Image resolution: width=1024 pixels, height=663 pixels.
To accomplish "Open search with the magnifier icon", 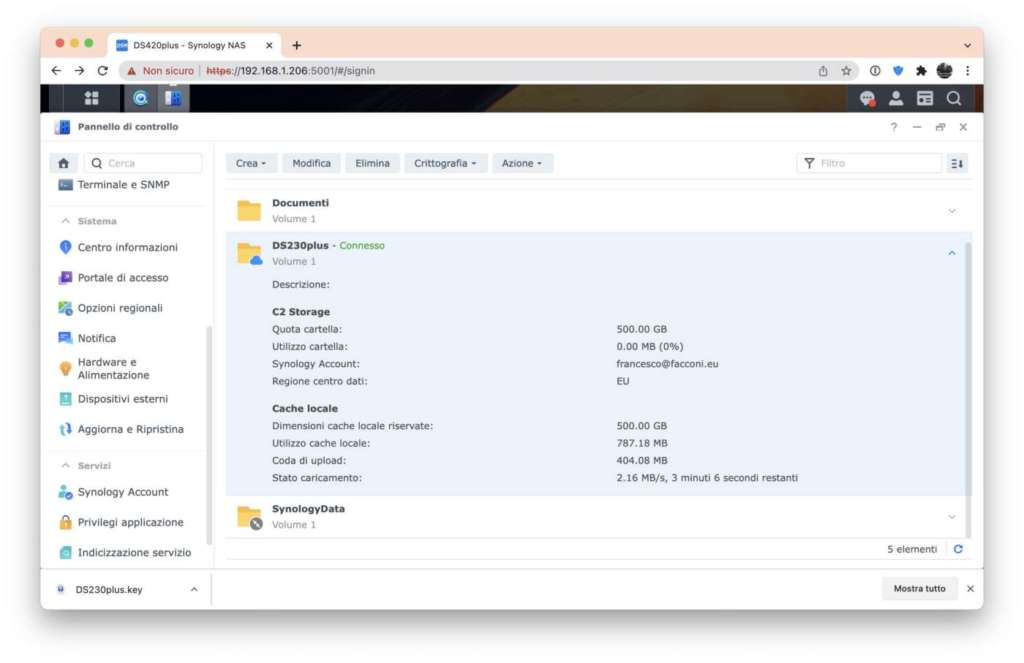I will click(952, 98).
